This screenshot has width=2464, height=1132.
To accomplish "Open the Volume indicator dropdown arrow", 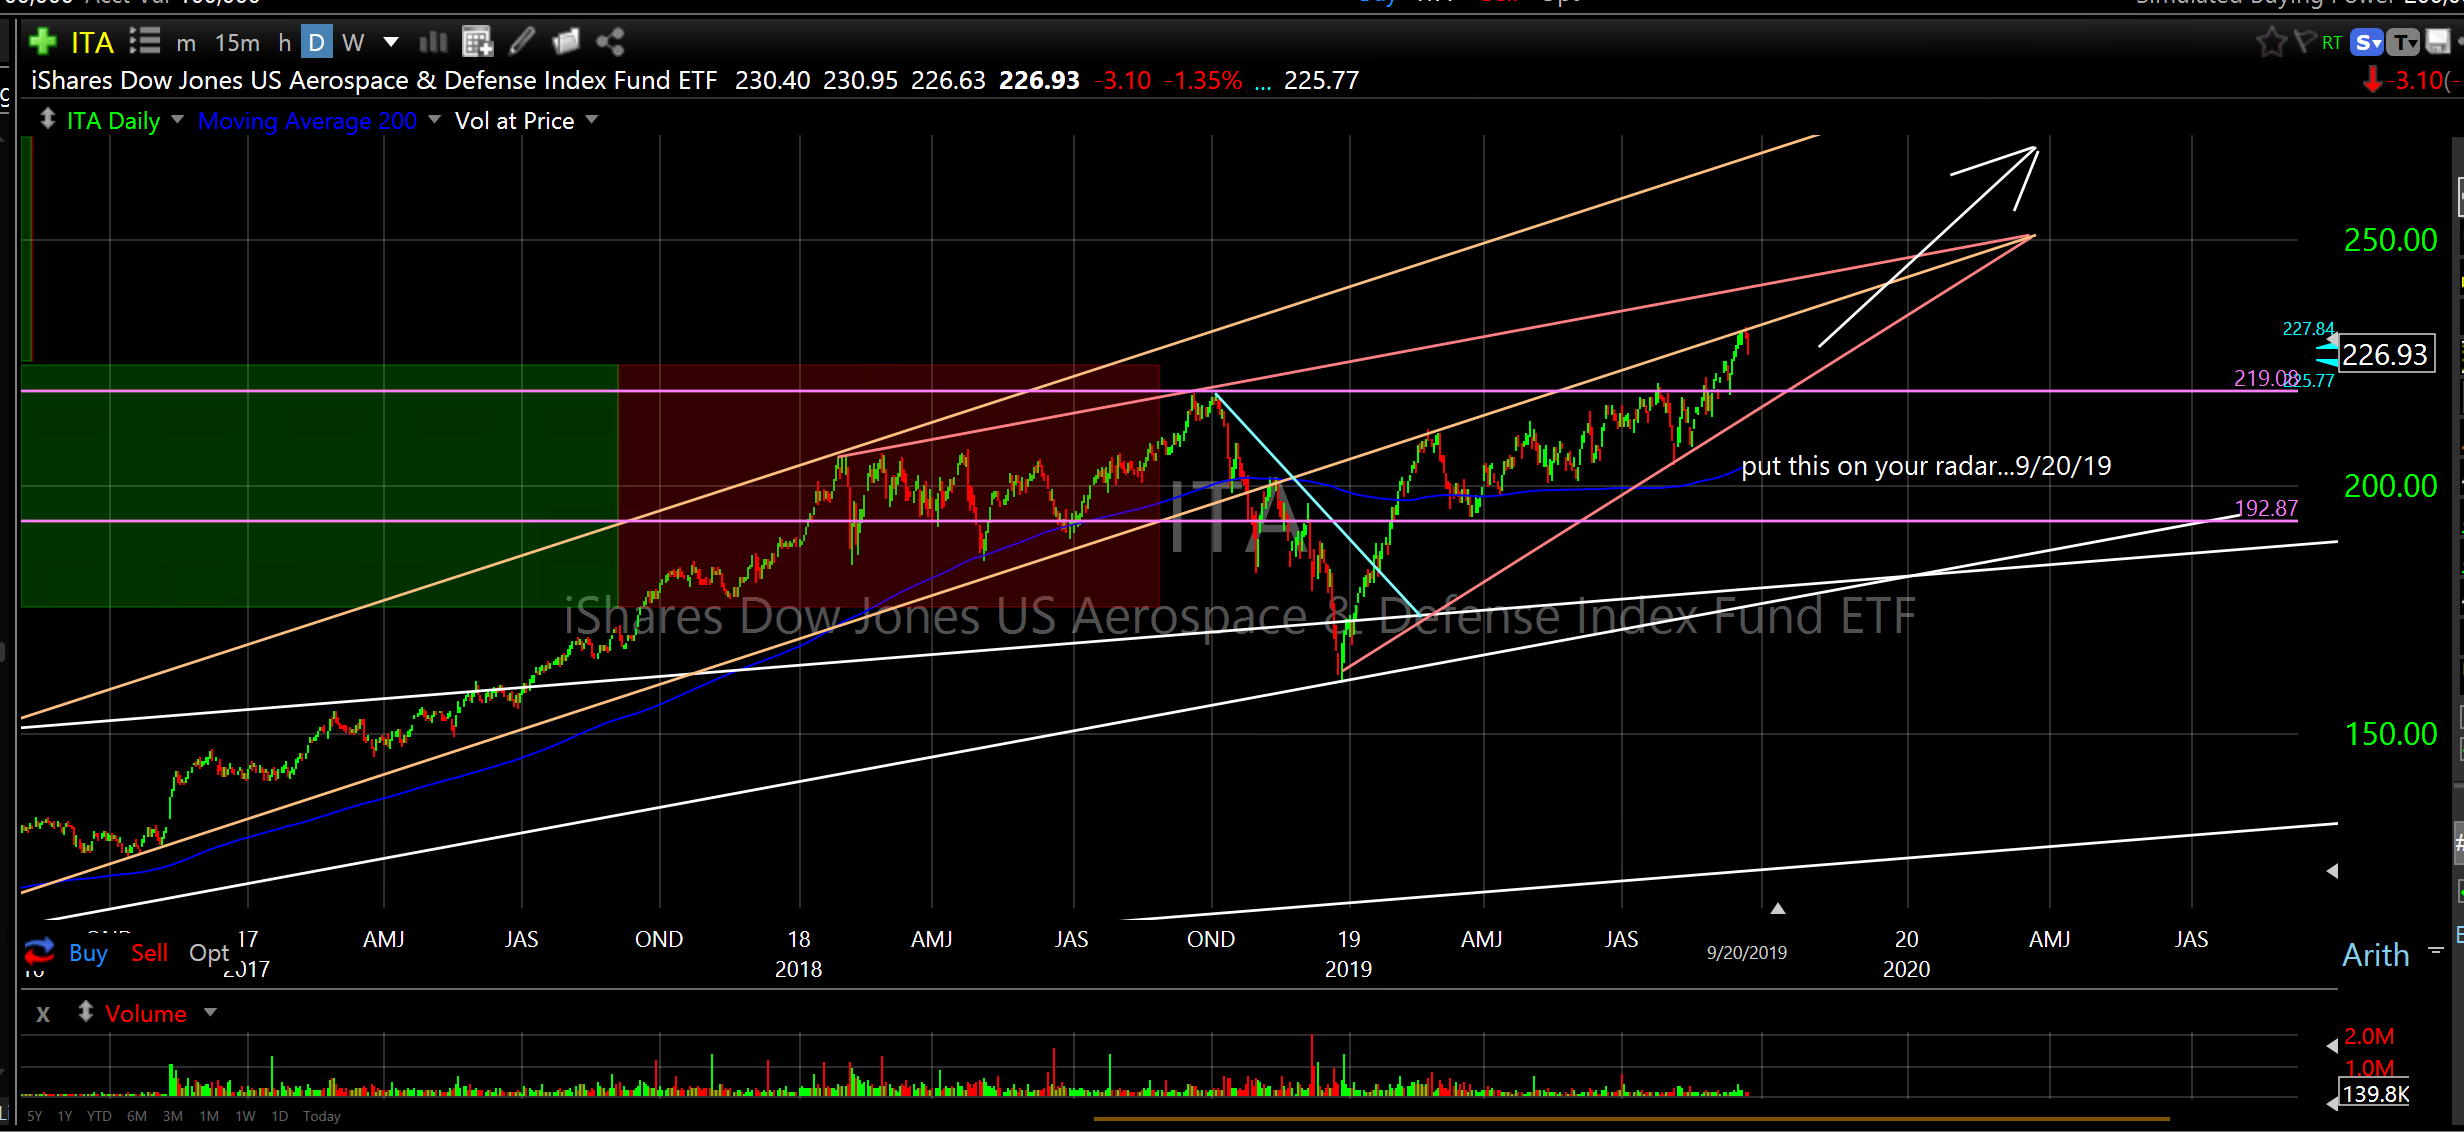I will click(x=210, y=1013).
